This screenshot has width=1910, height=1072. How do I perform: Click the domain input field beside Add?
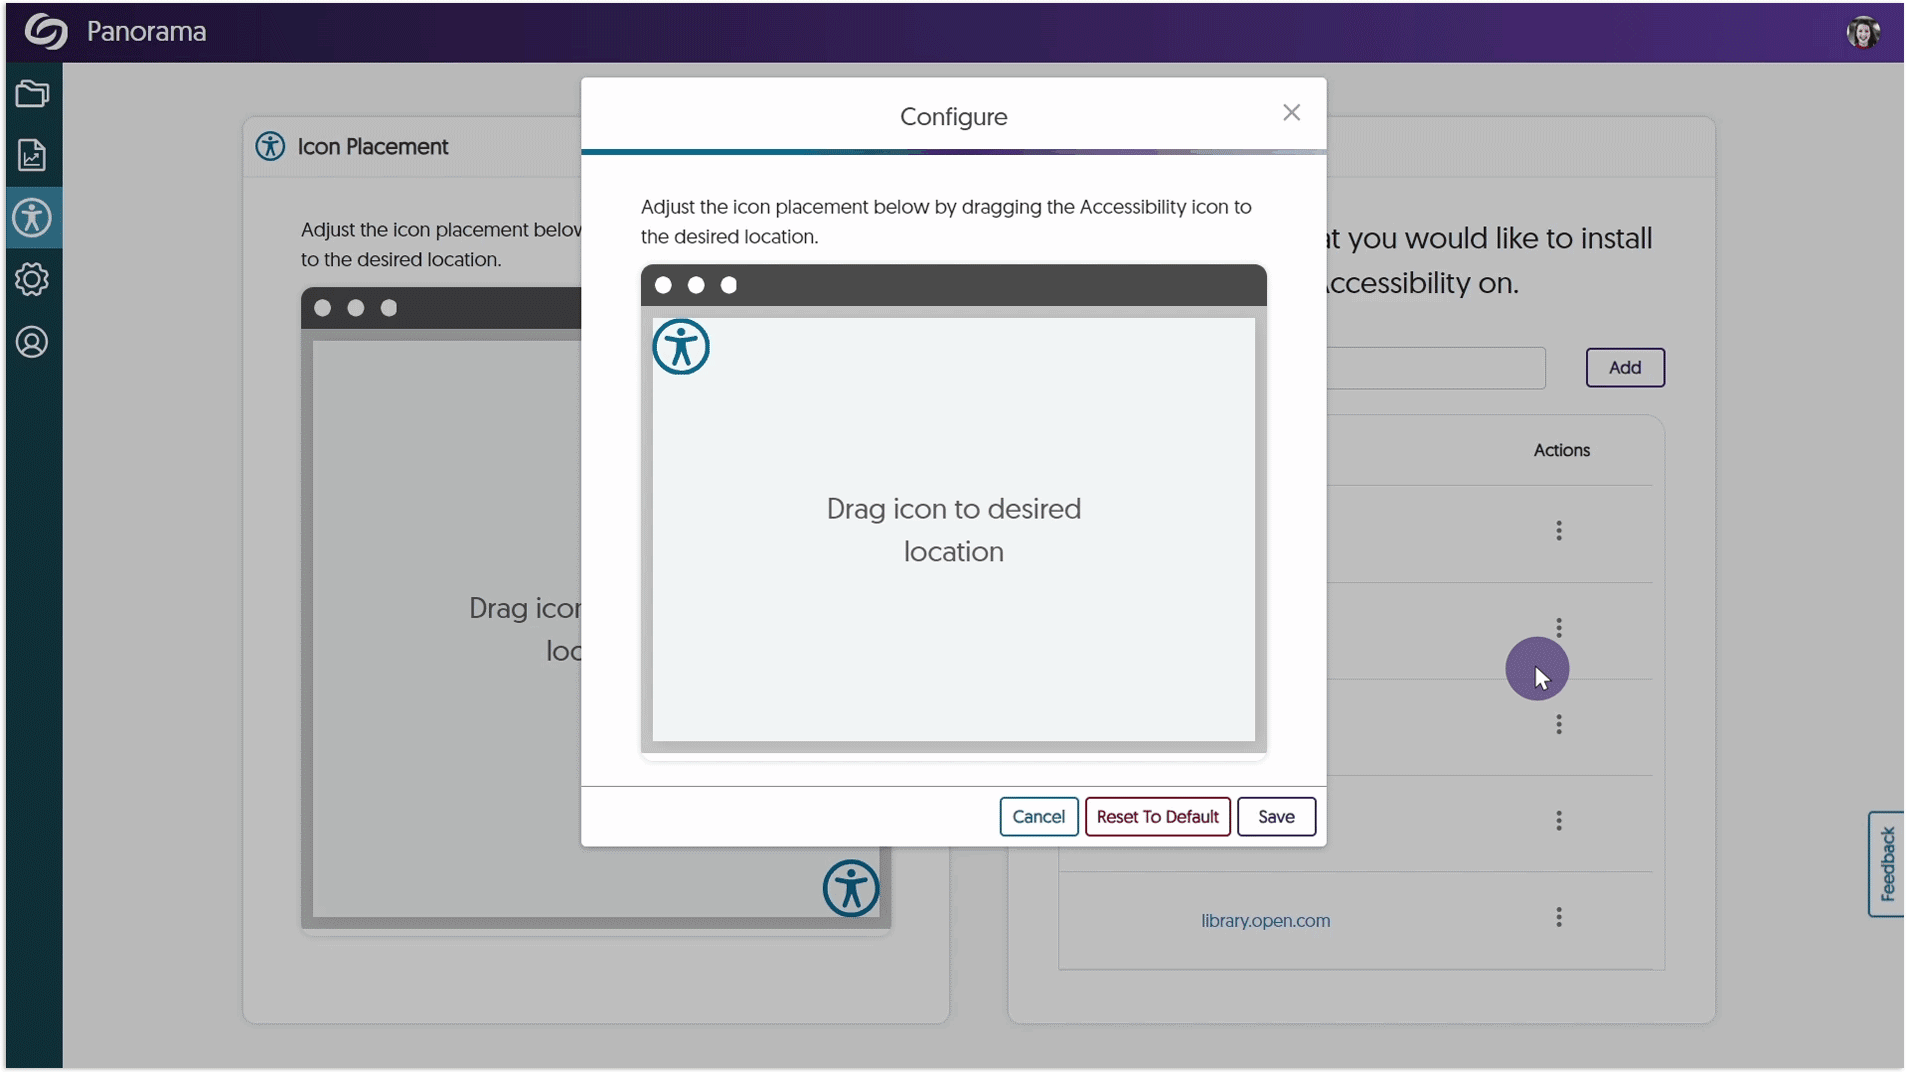point(1435,368)
